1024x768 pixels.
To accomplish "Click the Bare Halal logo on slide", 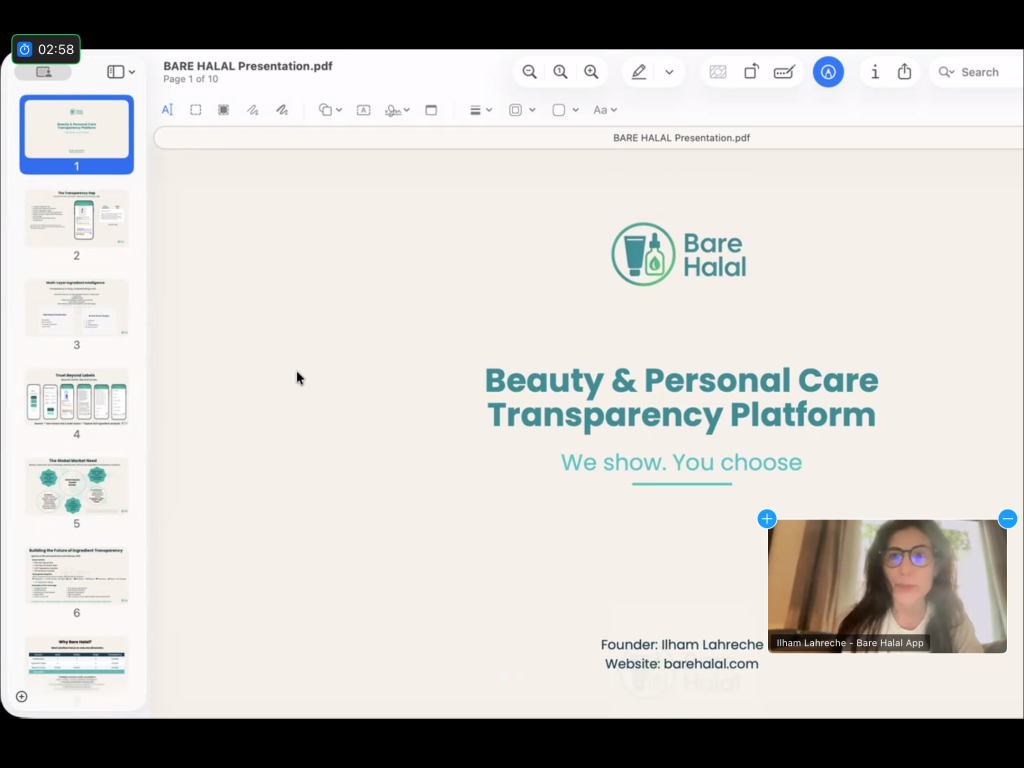I will coord(679,254).
